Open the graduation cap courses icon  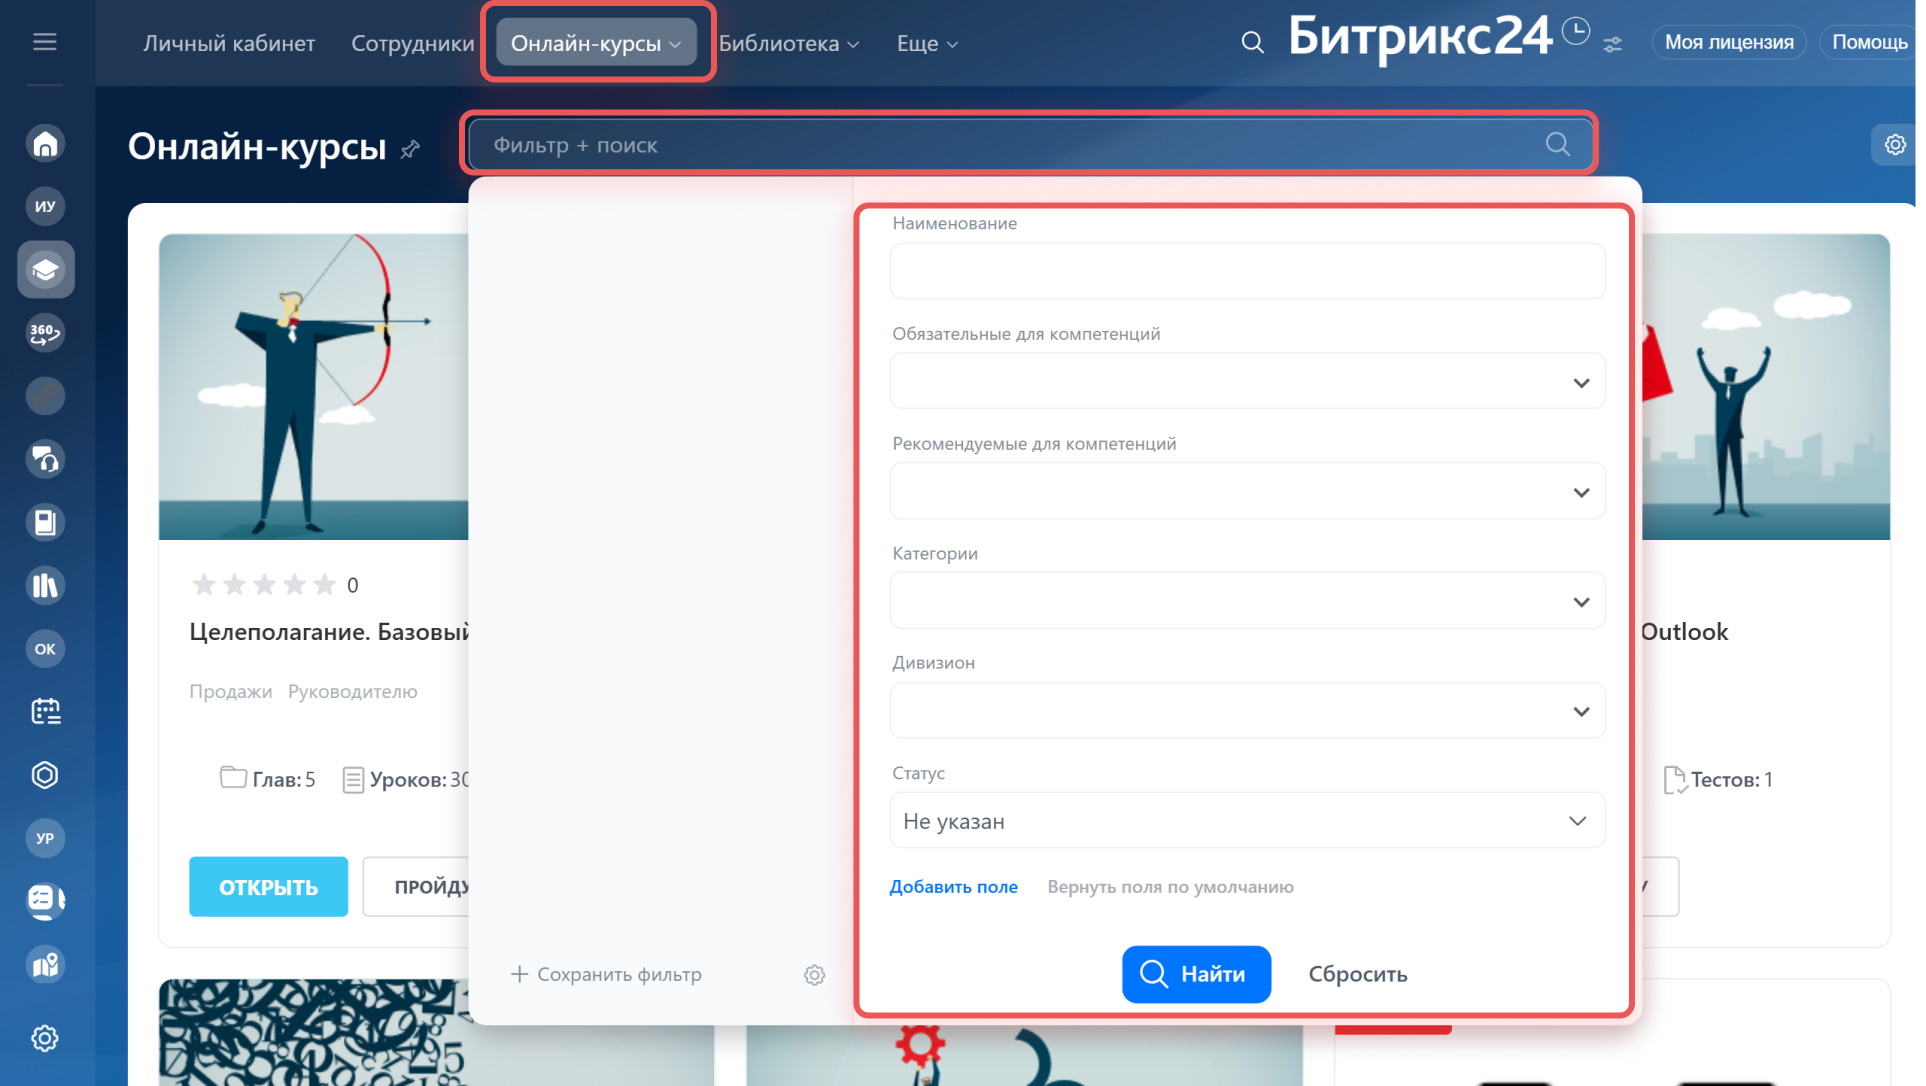tap(45, 270)
